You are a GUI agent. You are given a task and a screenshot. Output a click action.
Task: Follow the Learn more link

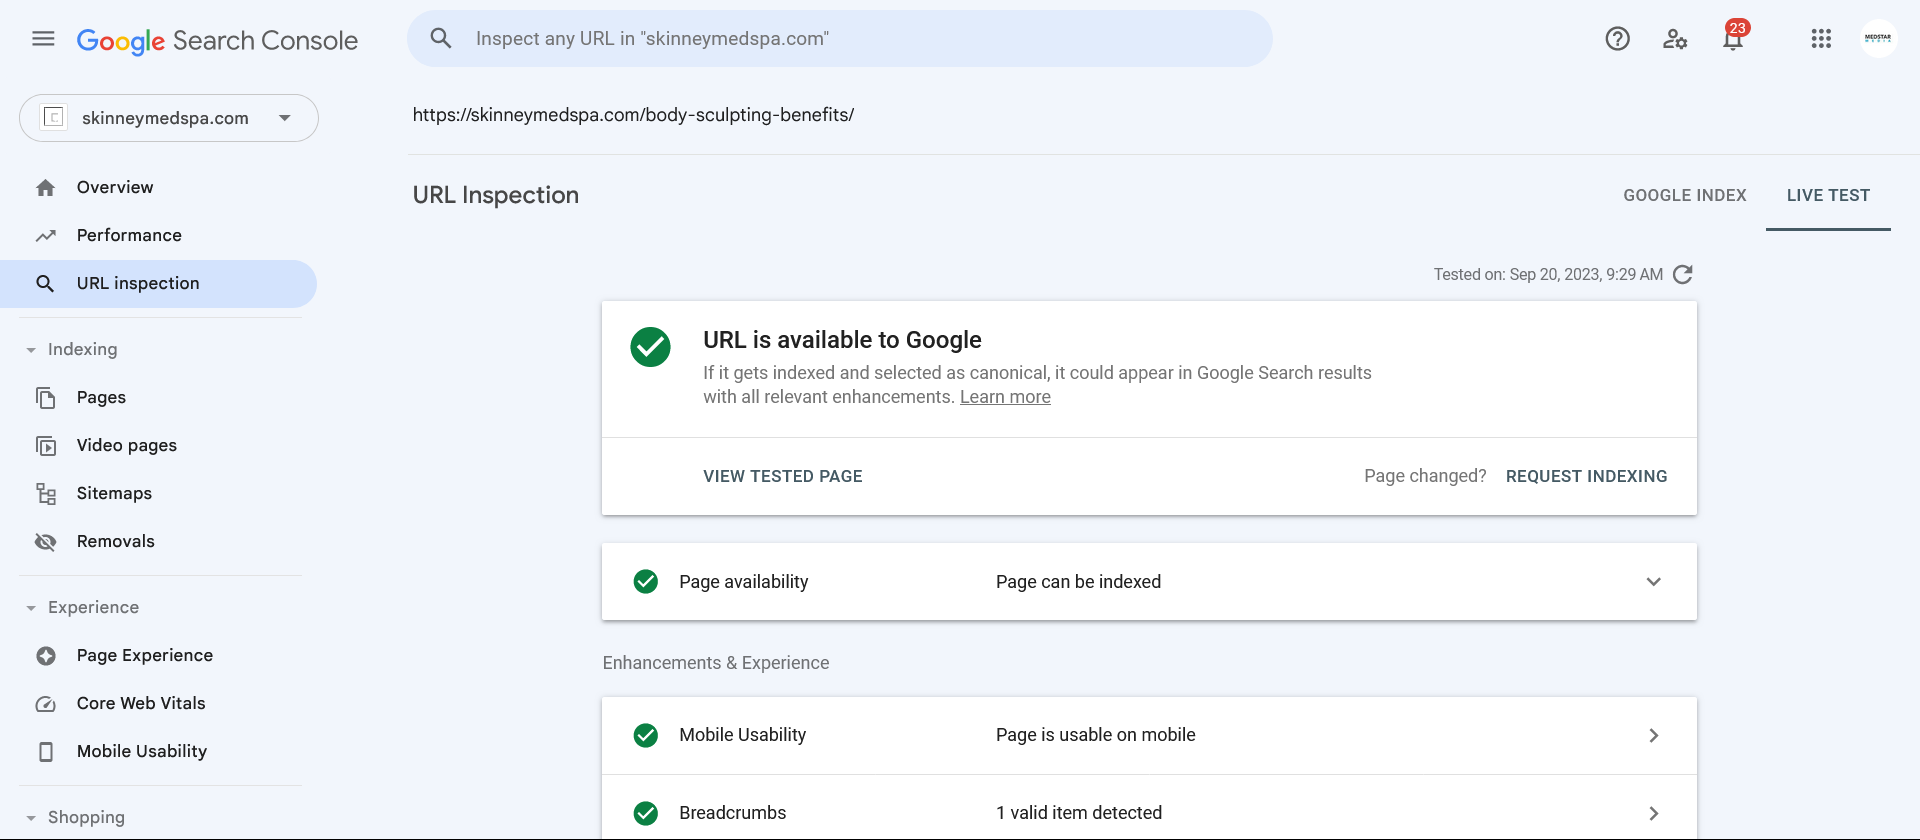point(1005,397)
